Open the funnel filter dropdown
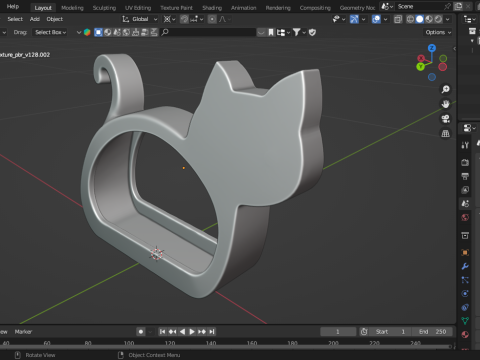480x360 pixels. (299, 32)
